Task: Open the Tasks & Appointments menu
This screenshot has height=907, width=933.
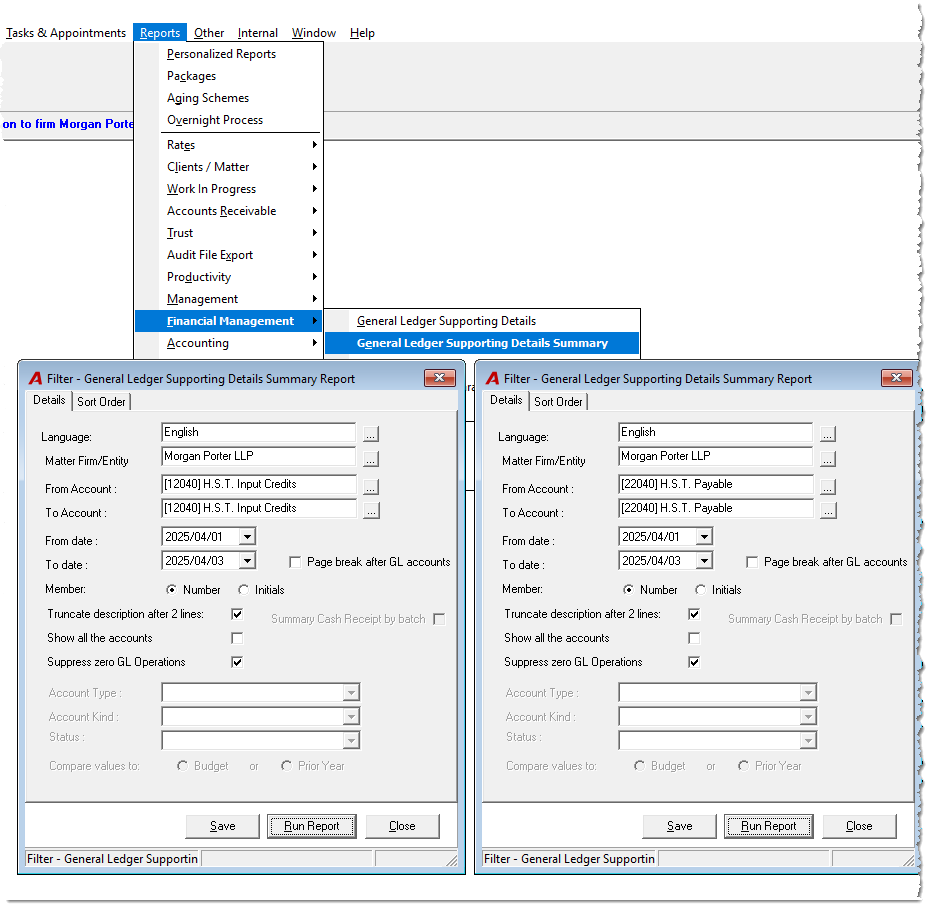Action: tap(65, 33)
